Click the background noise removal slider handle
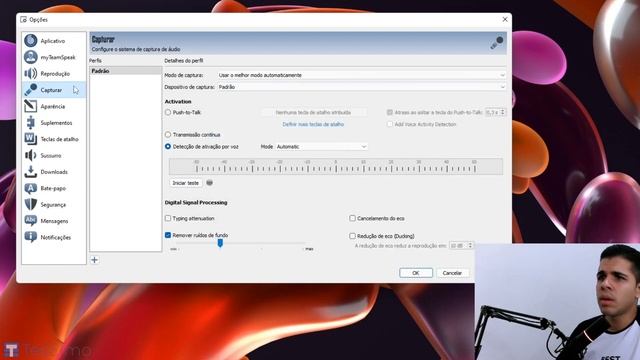Image resolution: width=640 pixels, height=360 pixels. coord(220,243)
